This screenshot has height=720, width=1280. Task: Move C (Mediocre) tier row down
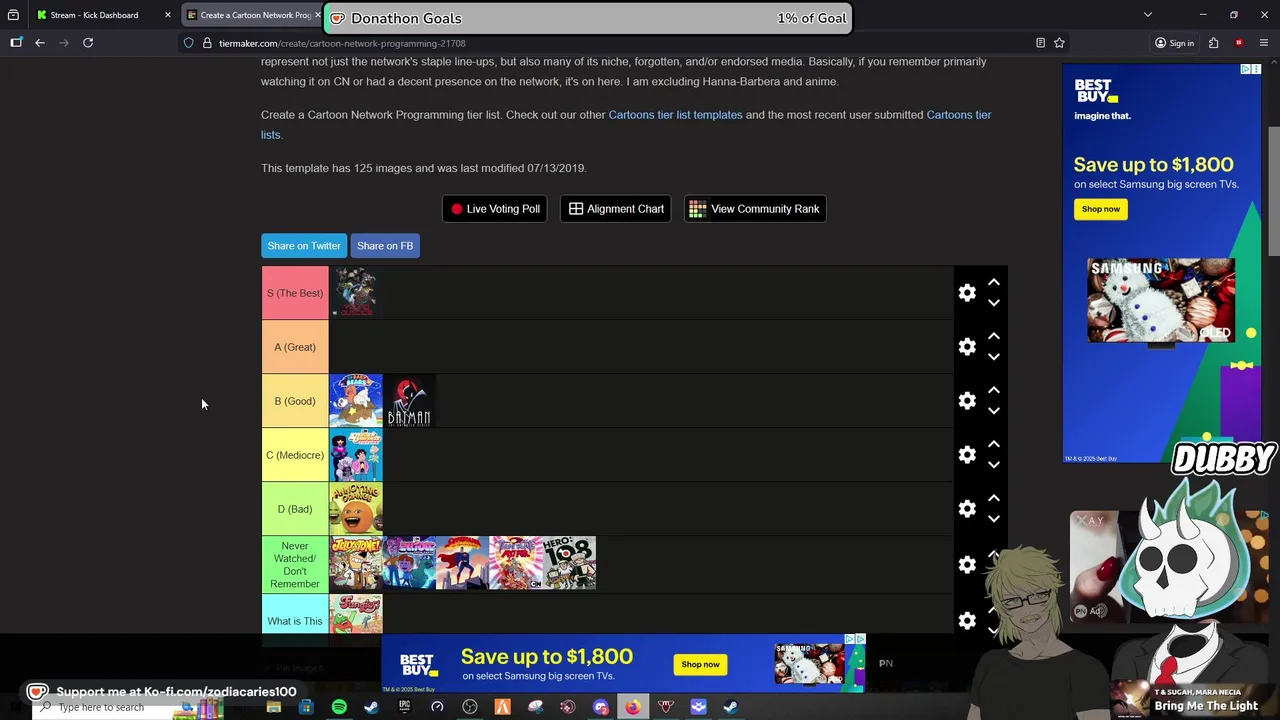(x=994, y=465)
